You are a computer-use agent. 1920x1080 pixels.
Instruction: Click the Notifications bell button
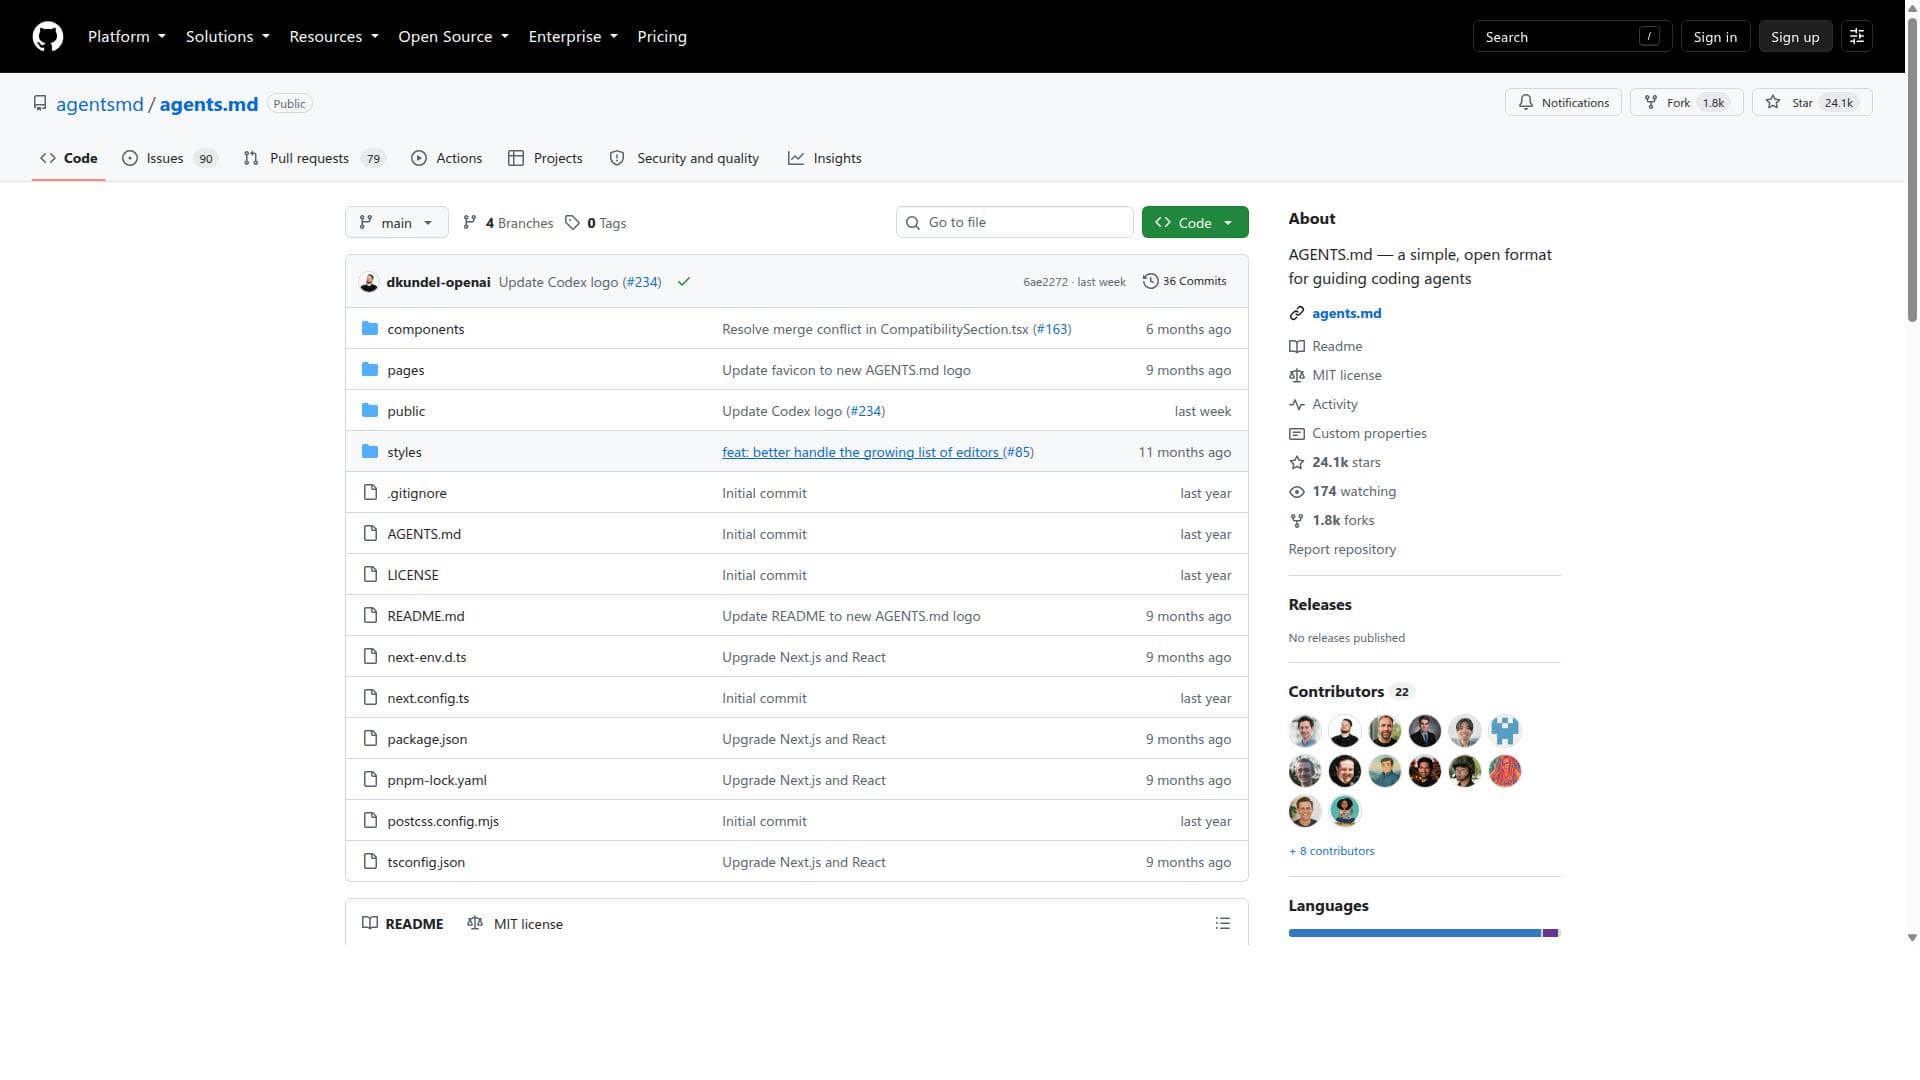coord(1563,103)
